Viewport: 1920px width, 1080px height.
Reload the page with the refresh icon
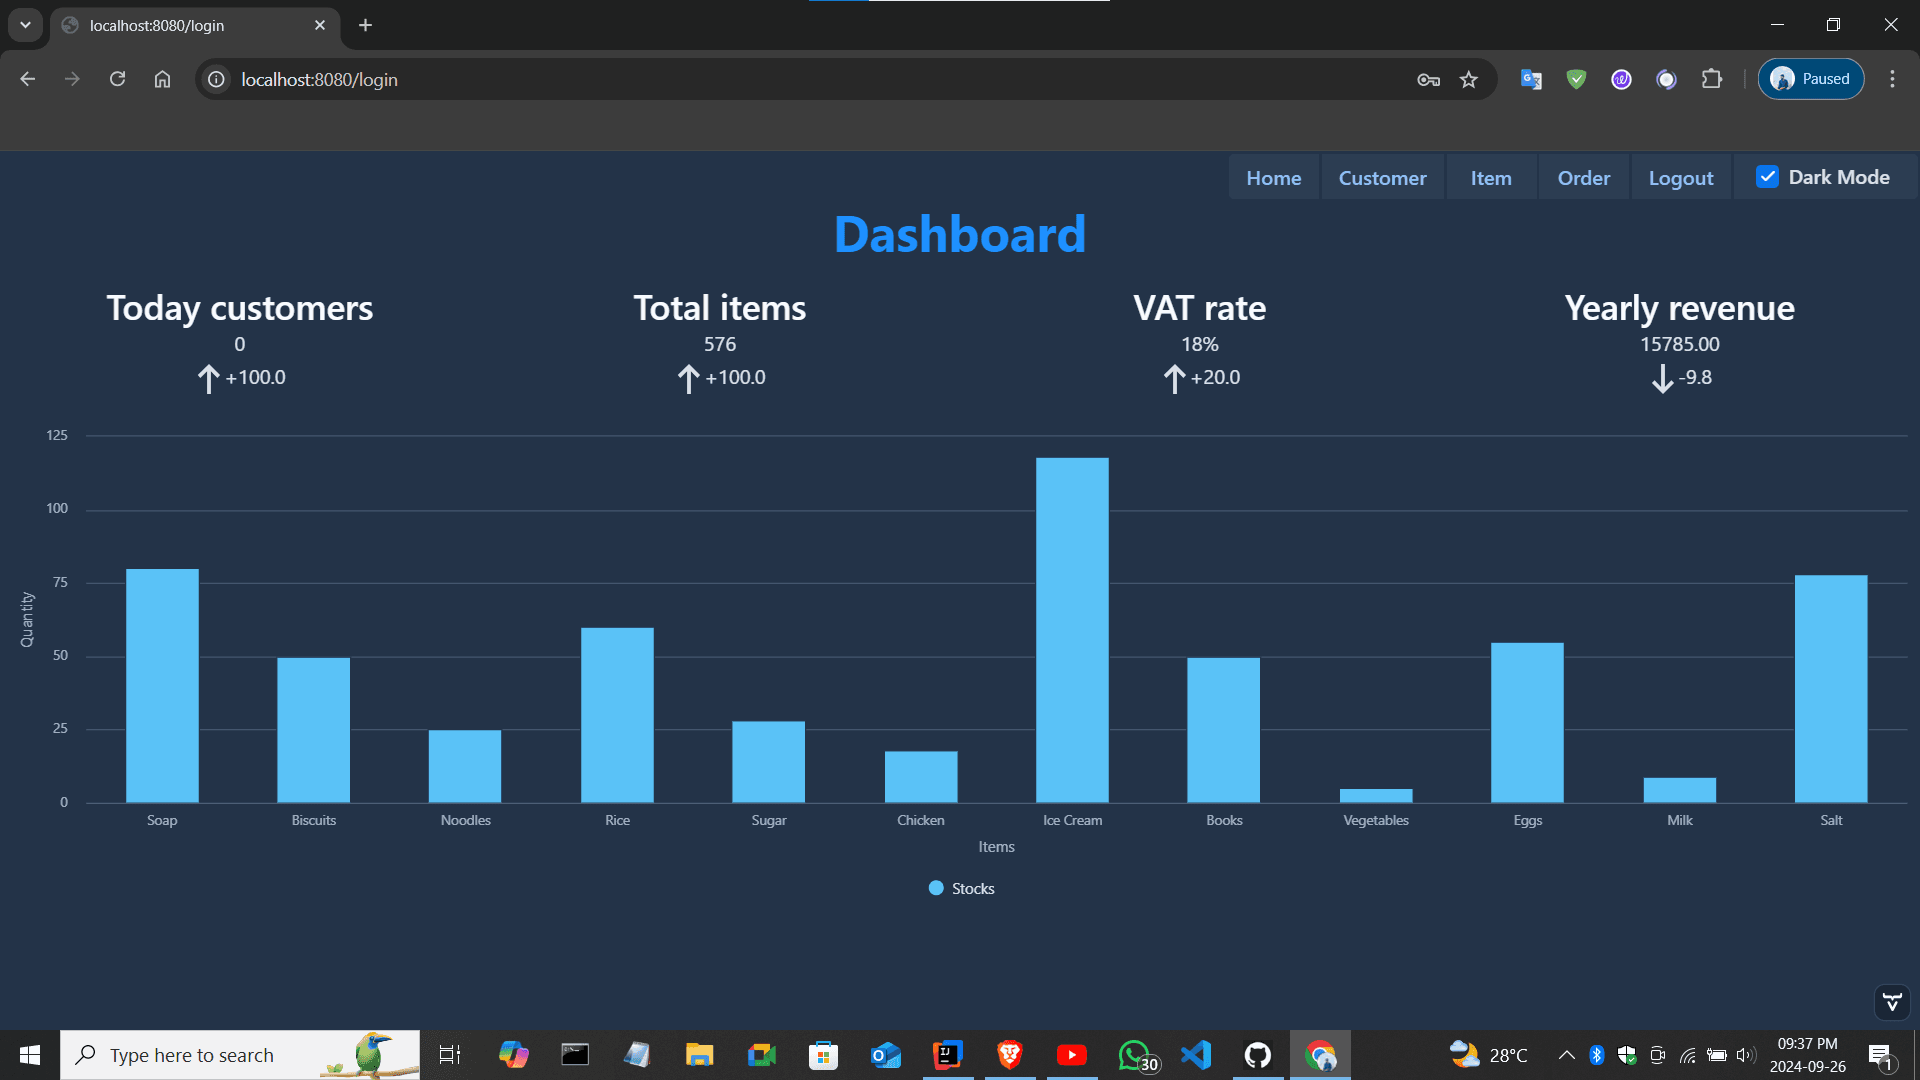[x=117, y=79]
